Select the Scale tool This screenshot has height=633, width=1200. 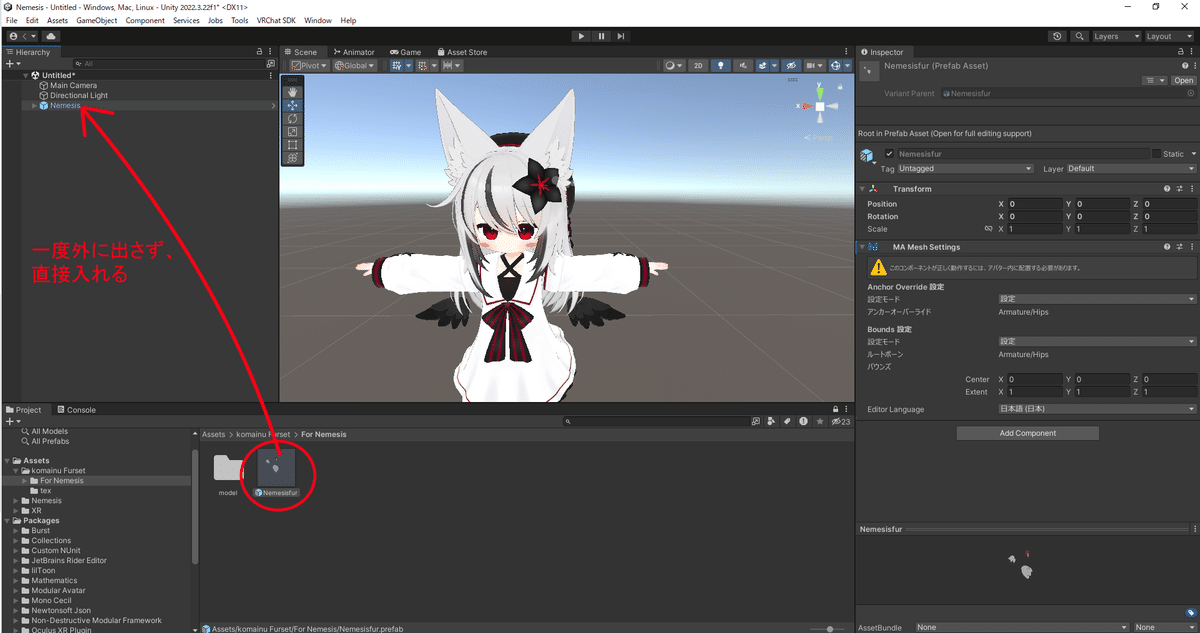[292, 131]
